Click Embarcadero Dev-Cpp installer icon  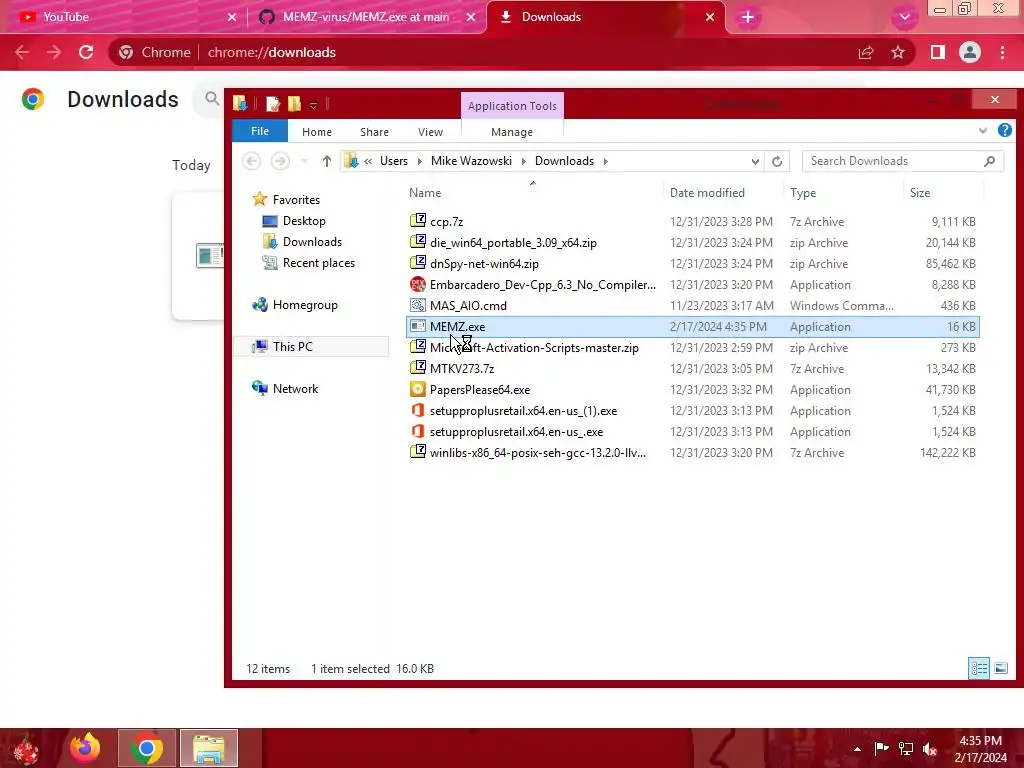point(418,284)
